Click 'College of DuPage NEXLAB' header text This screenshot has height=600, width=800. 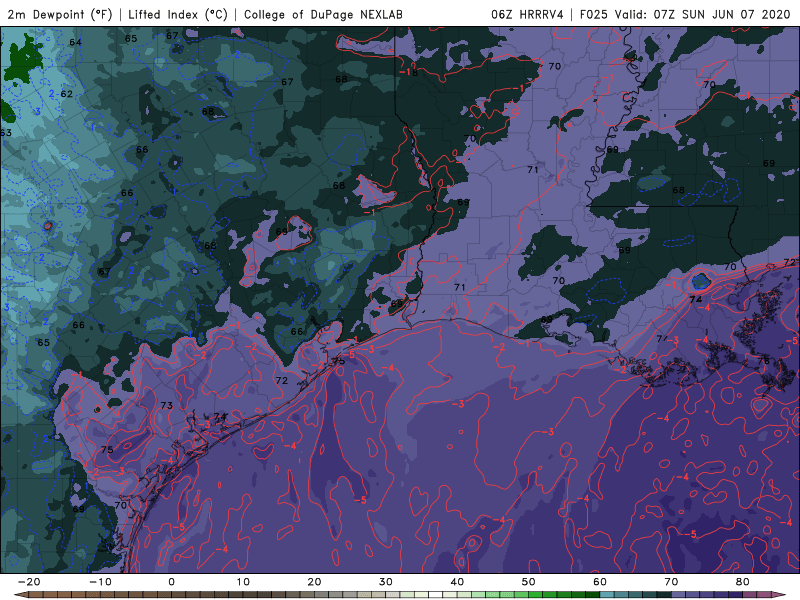[323, 14]
